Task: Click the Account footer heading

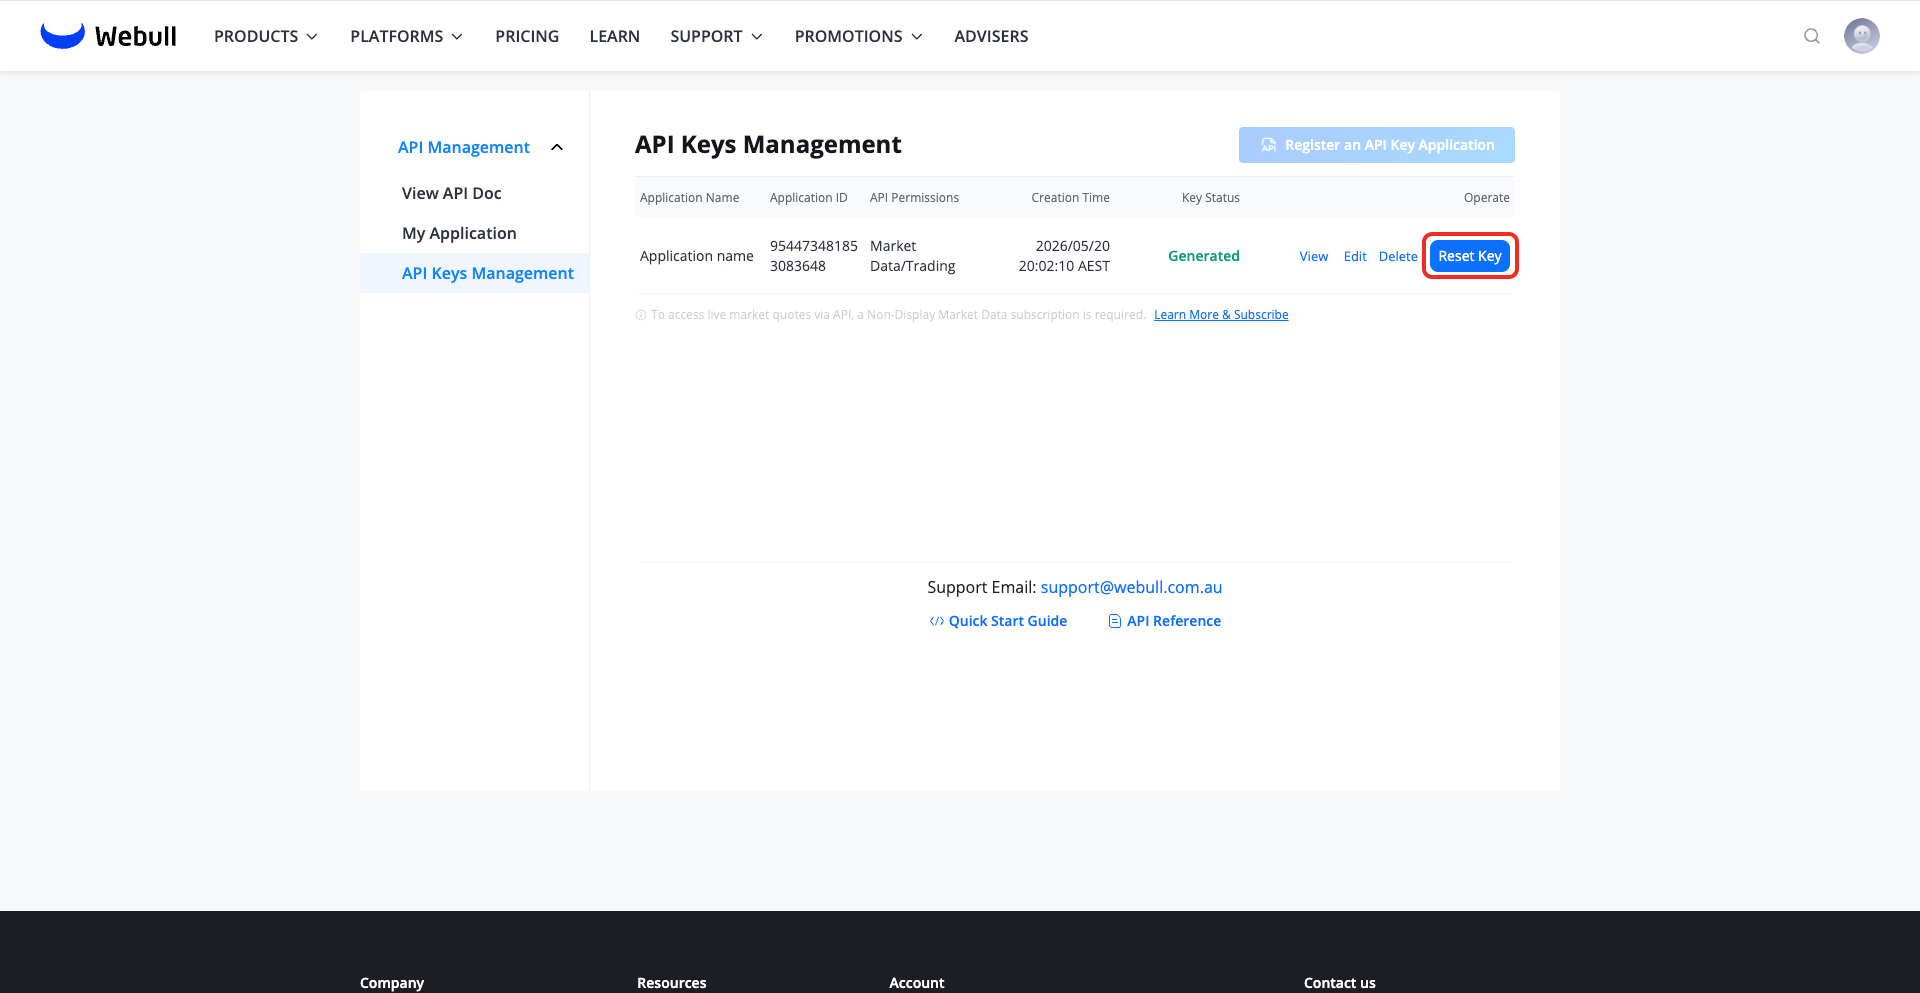Action: [917, 983]
